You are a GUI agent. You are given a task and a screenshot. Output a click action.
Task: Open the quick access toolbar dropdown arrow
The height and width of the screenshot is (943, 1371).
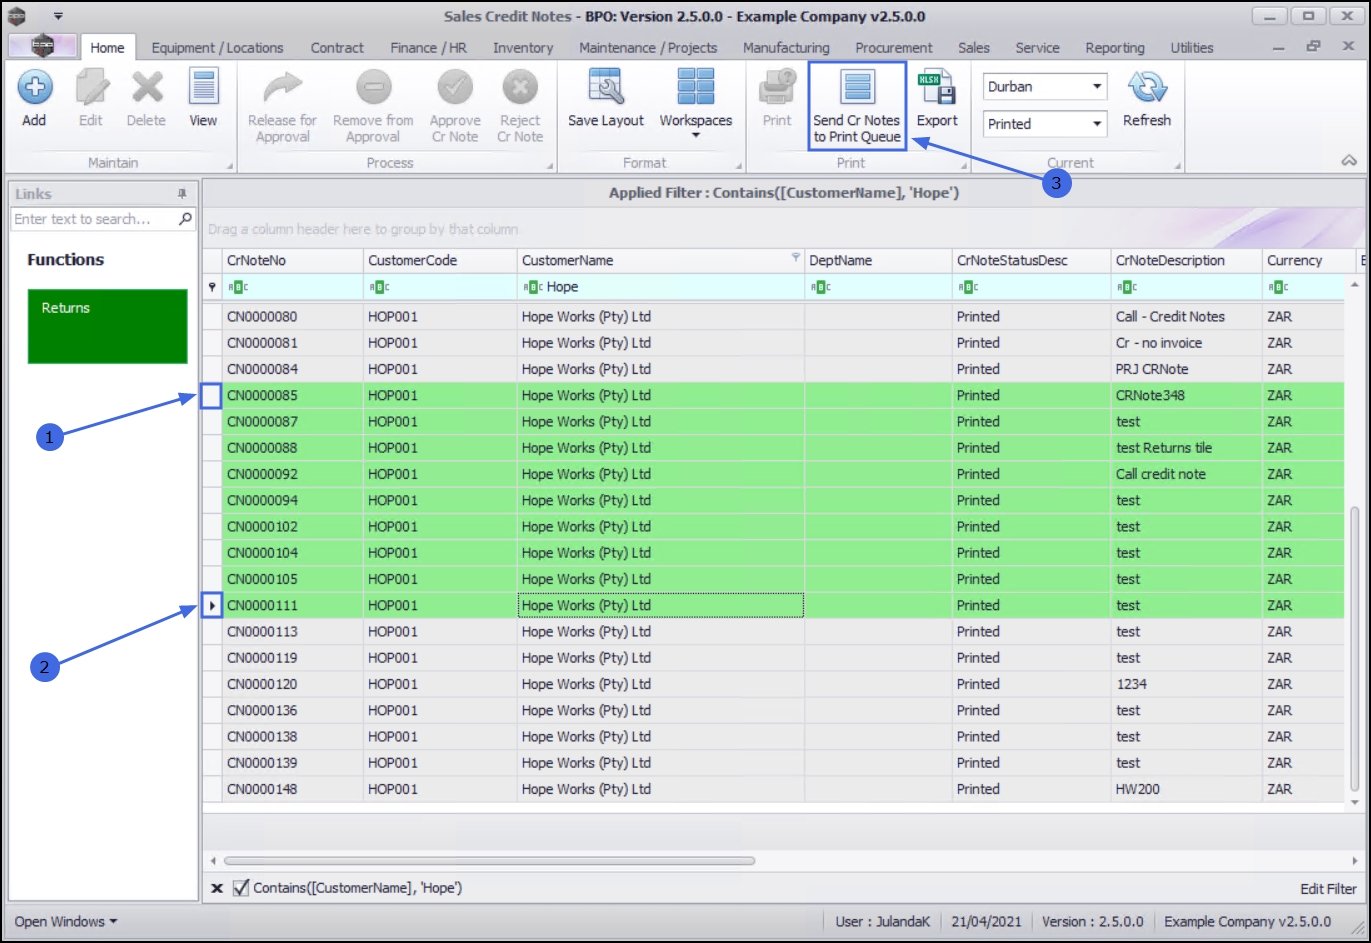click(58, 16)
